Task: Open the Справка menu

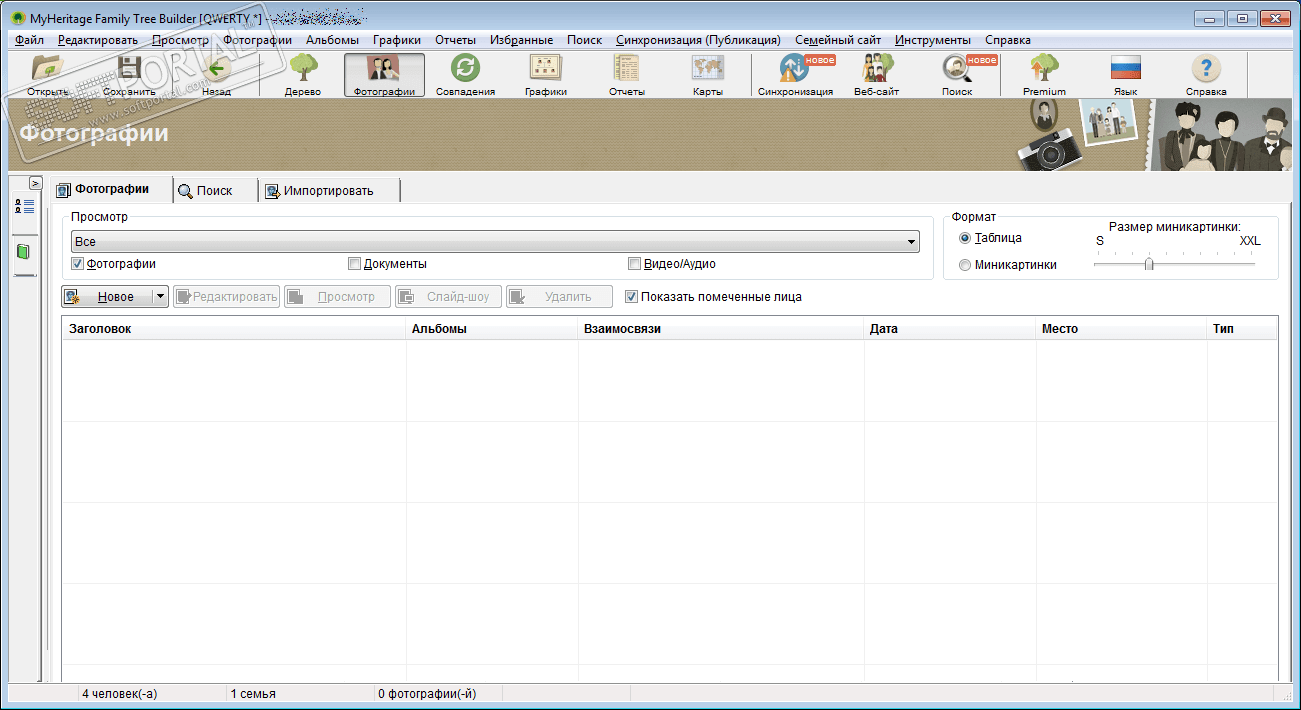Action: coord(1008,40)
